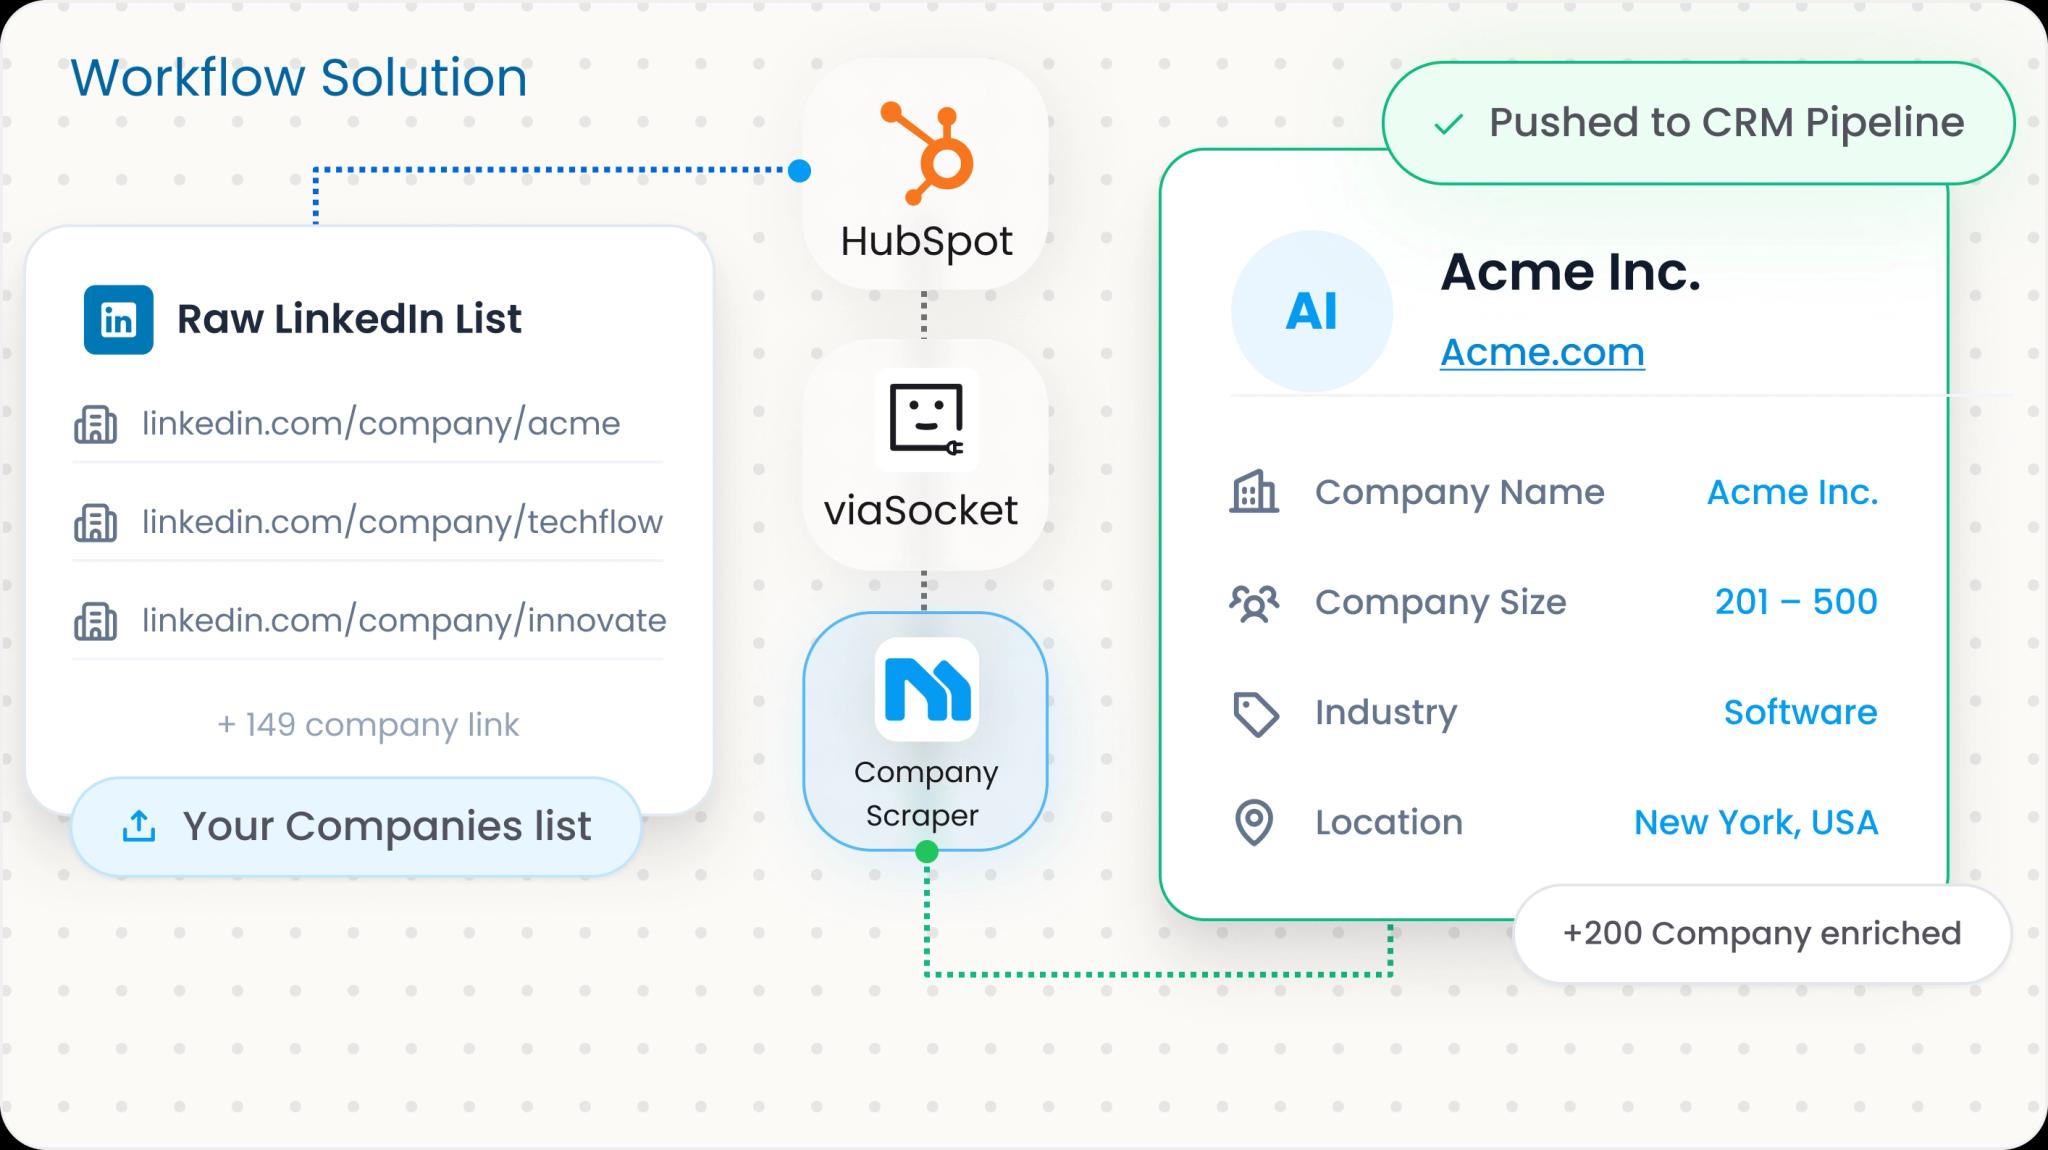
Task: Click building icon beside linkedin.com/company/innovate
Action: (x=96, y=621)
